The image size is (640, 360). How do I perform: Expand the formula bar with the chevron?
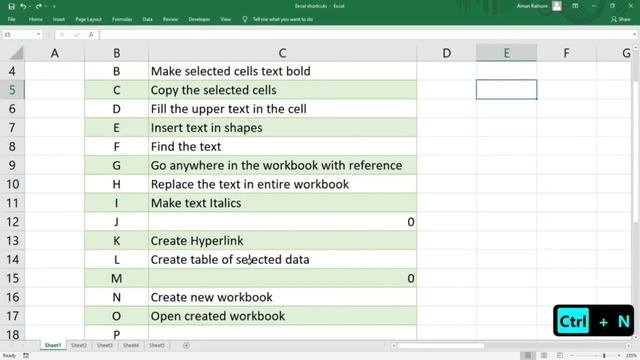click(x=634, y=35)
